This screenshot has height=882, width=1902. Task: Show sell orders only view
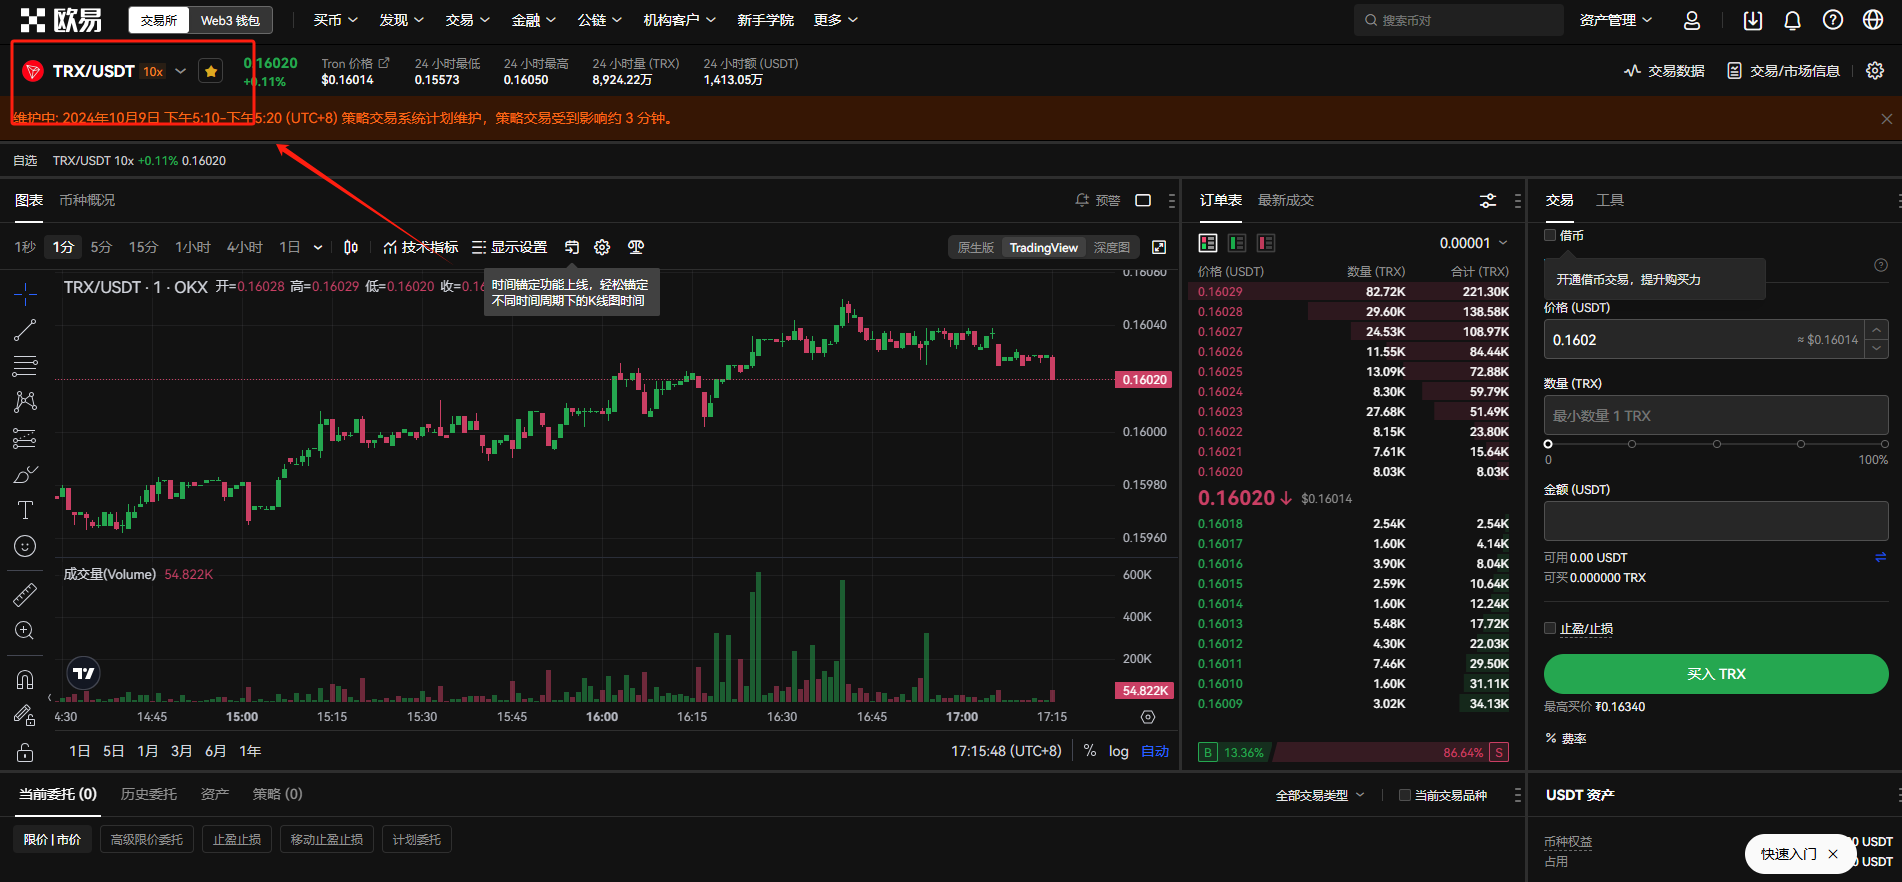click(x=1266, y=243)
